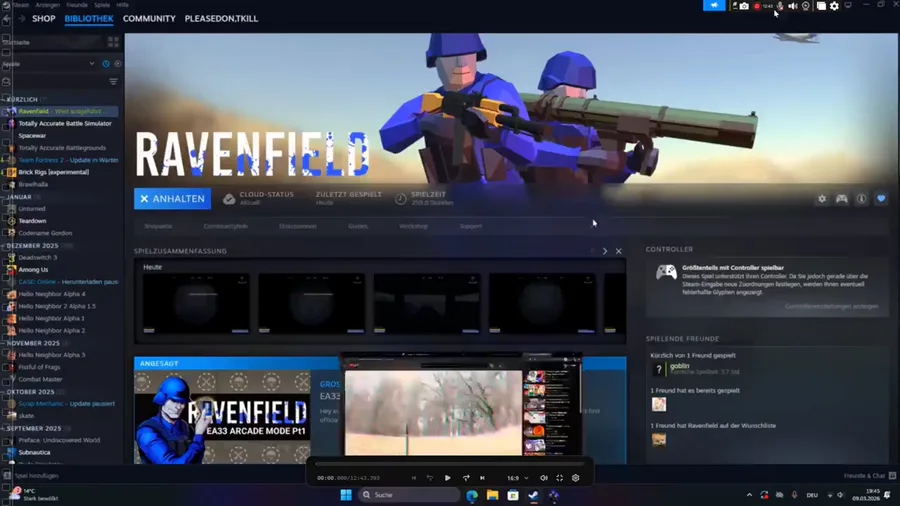
Task: Open the Steam menu in the menu bar
Action: tap(21, 5)
